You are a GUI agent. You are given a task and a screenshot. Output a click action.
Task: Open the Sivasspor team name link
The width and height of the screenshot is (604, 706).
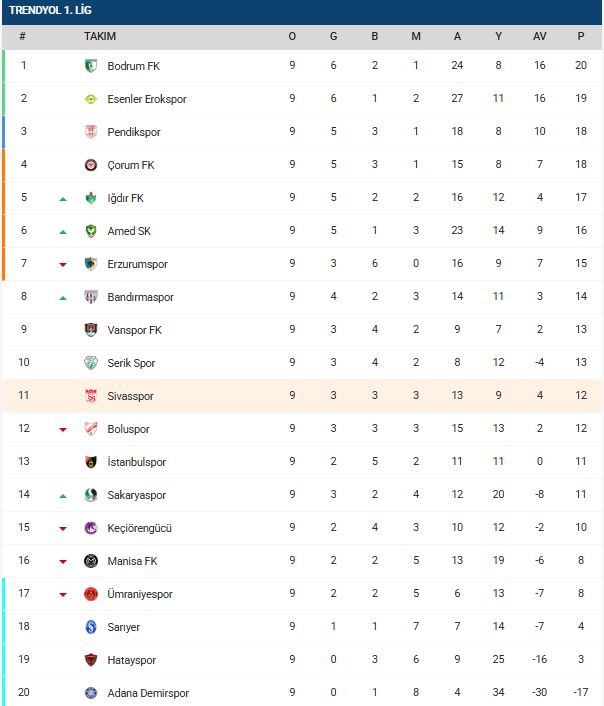132,396
